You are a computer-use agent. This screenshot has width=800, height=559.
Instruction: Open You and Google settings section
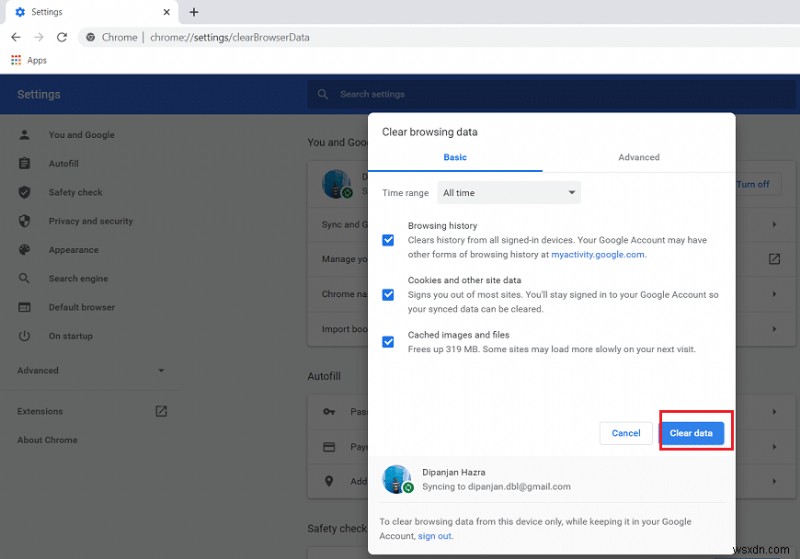tap(81, 135)
